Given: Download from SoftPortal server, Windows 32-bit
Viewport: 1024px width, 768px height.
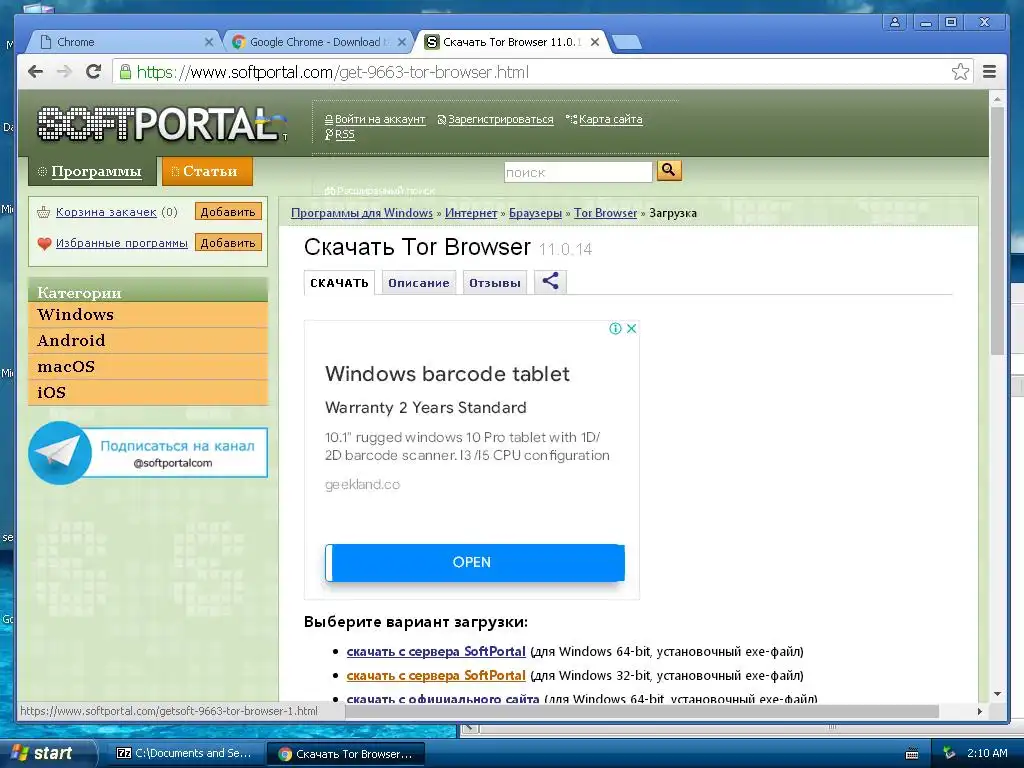Looking at the screenshot, I should [436, 675].
